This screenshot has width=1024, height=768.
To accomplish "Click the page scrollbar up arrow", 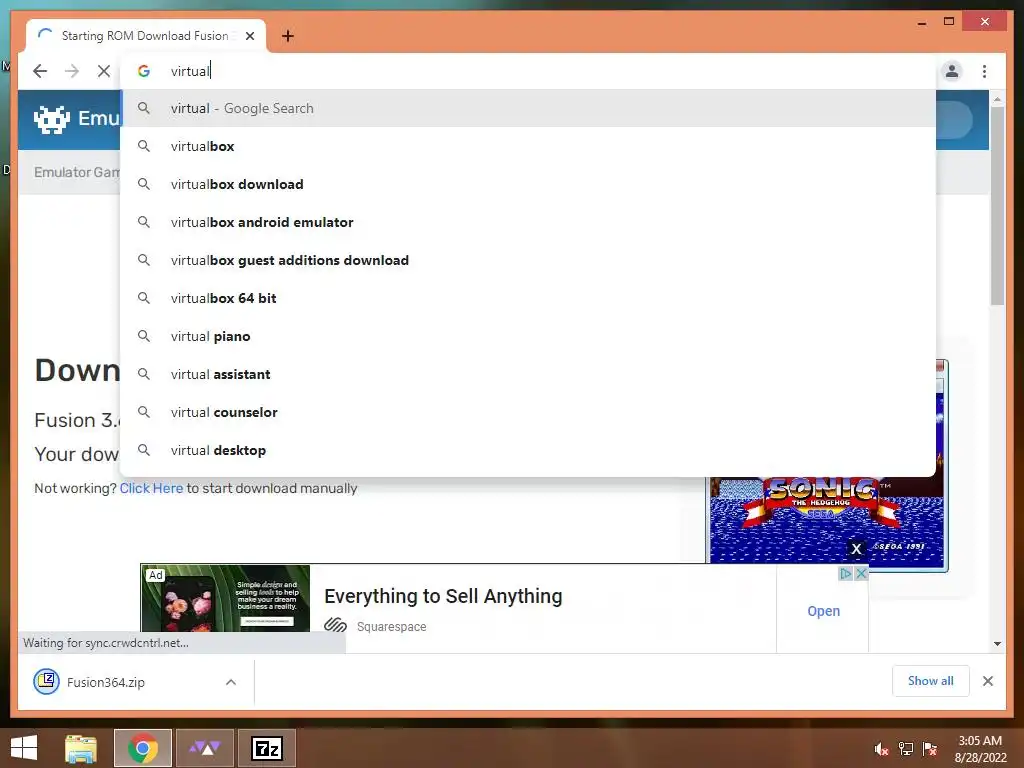I will click(997, 99).
